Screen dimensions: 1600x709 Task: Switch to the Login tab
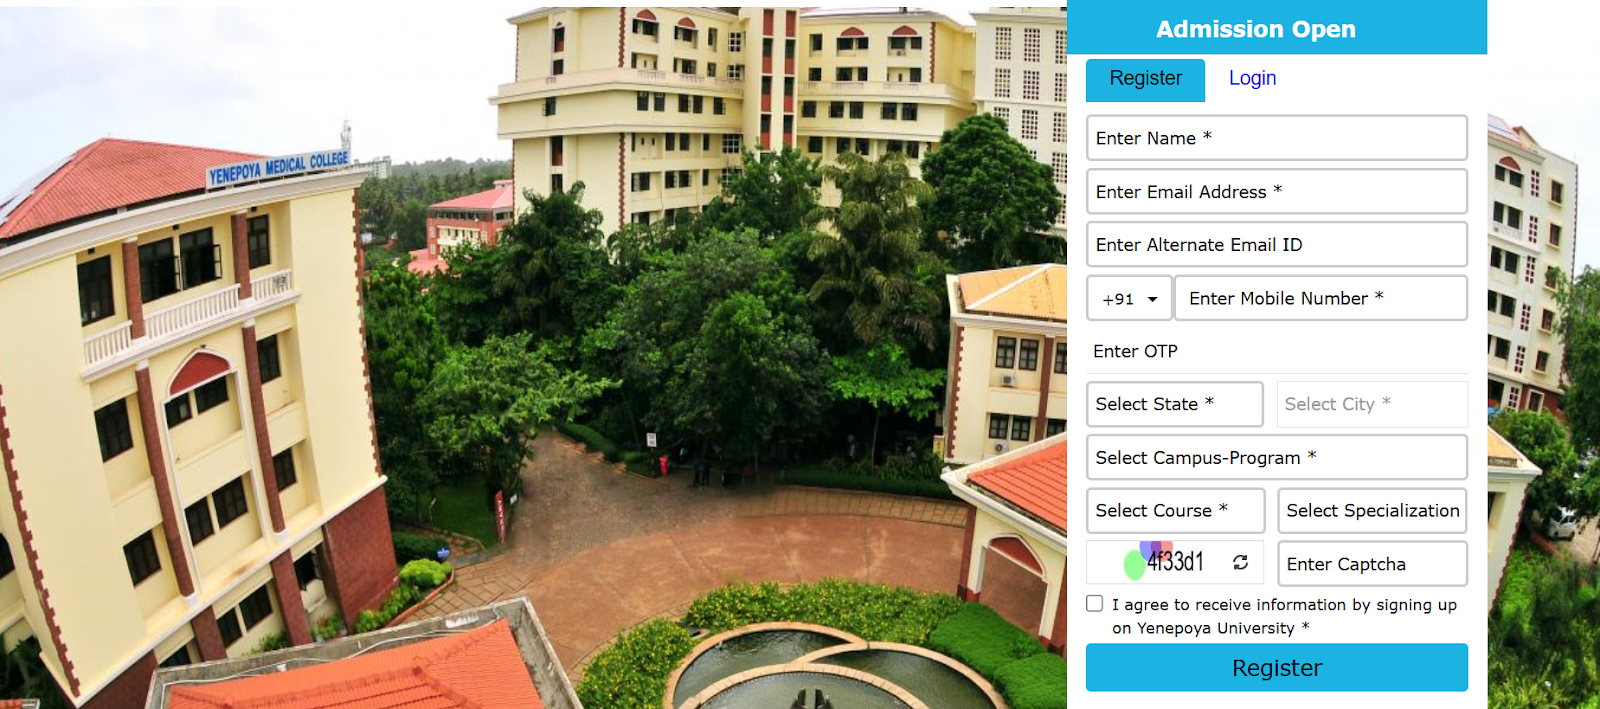coord(1252,78)
